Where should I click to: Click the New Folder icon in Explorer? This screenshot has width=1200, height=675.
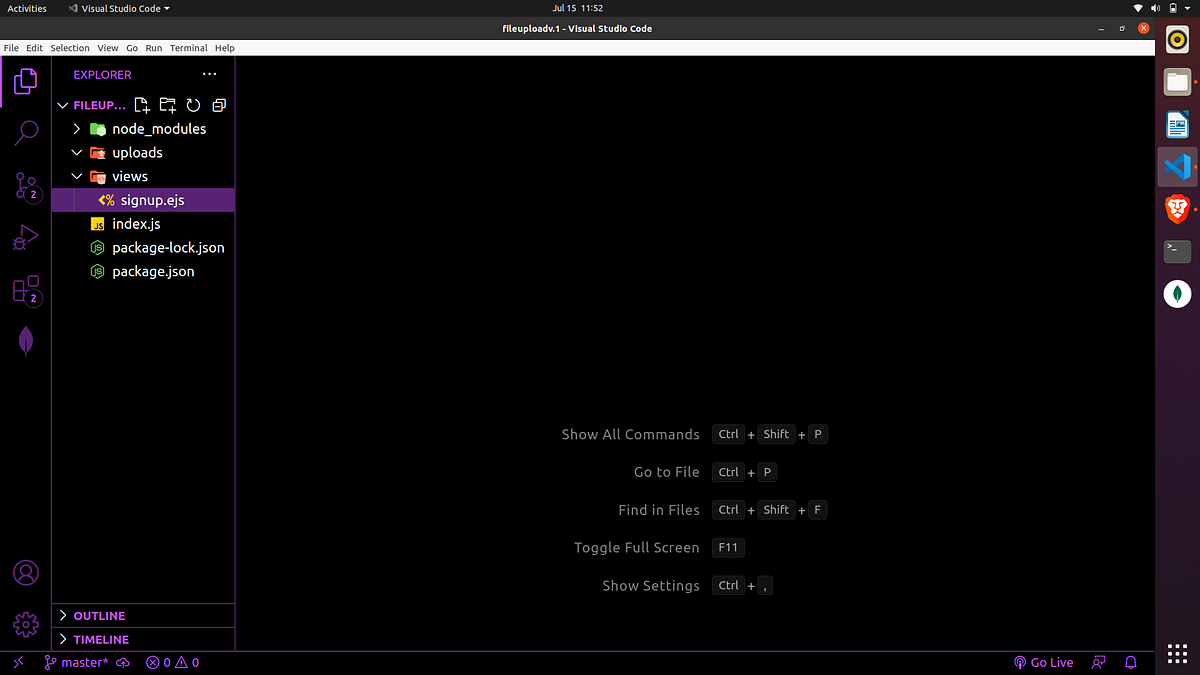tap(167, 104)
